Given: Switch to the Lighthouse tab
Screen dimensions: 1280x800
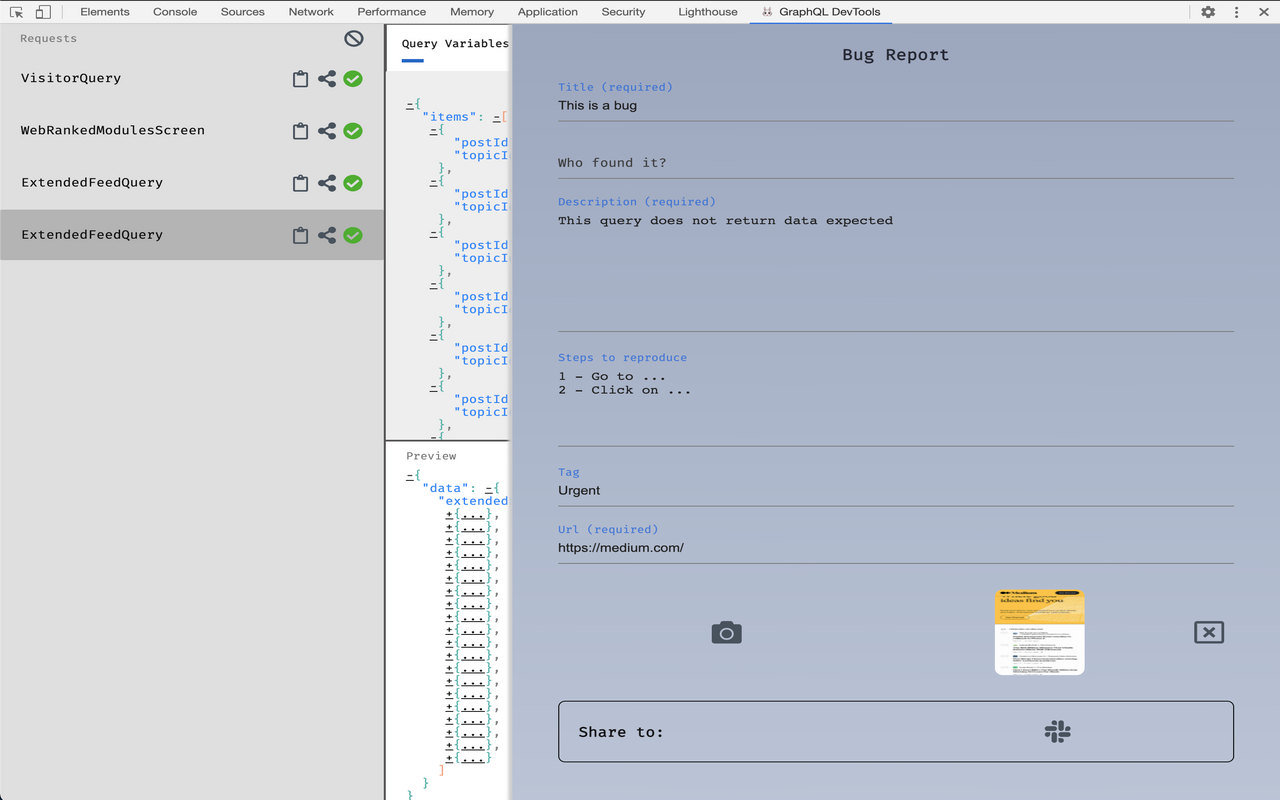Looking at the screenshot, I should [x=708, y=12].
